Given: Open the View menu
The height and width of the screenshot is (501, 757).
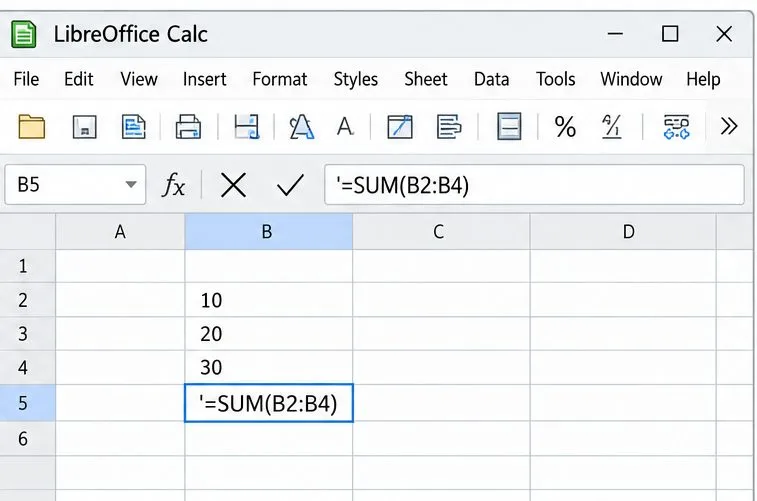Looking at the screenshot, I should pos(139,79).
